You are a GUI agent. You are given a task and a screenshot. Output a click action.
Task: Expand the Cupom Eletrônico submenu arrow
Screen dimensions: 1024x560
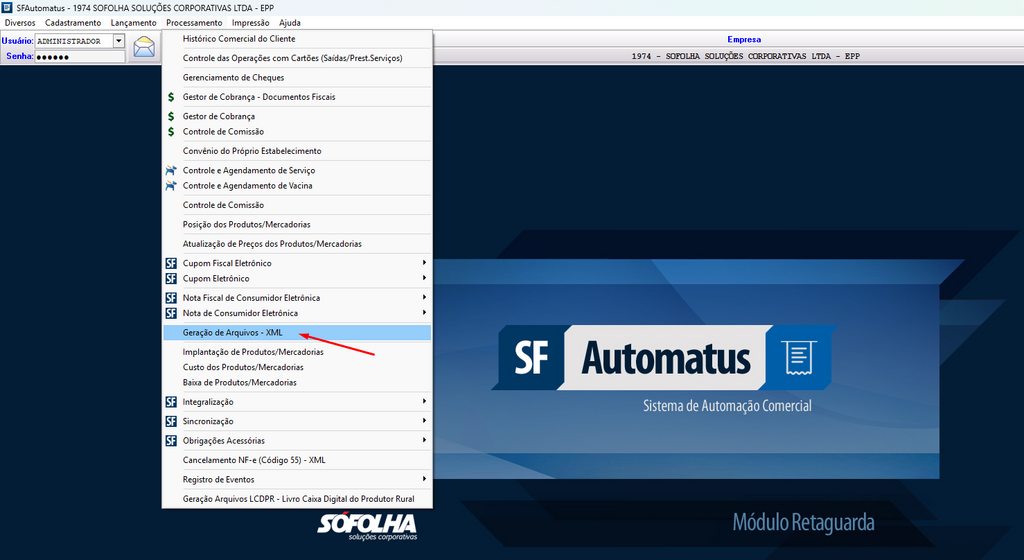point(424,279)
